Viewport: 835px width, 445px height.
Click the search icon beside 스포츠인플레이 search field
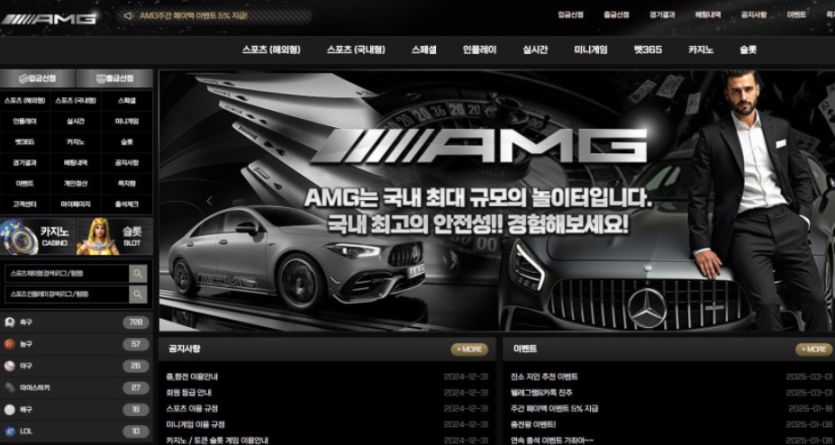pos(138,294)
